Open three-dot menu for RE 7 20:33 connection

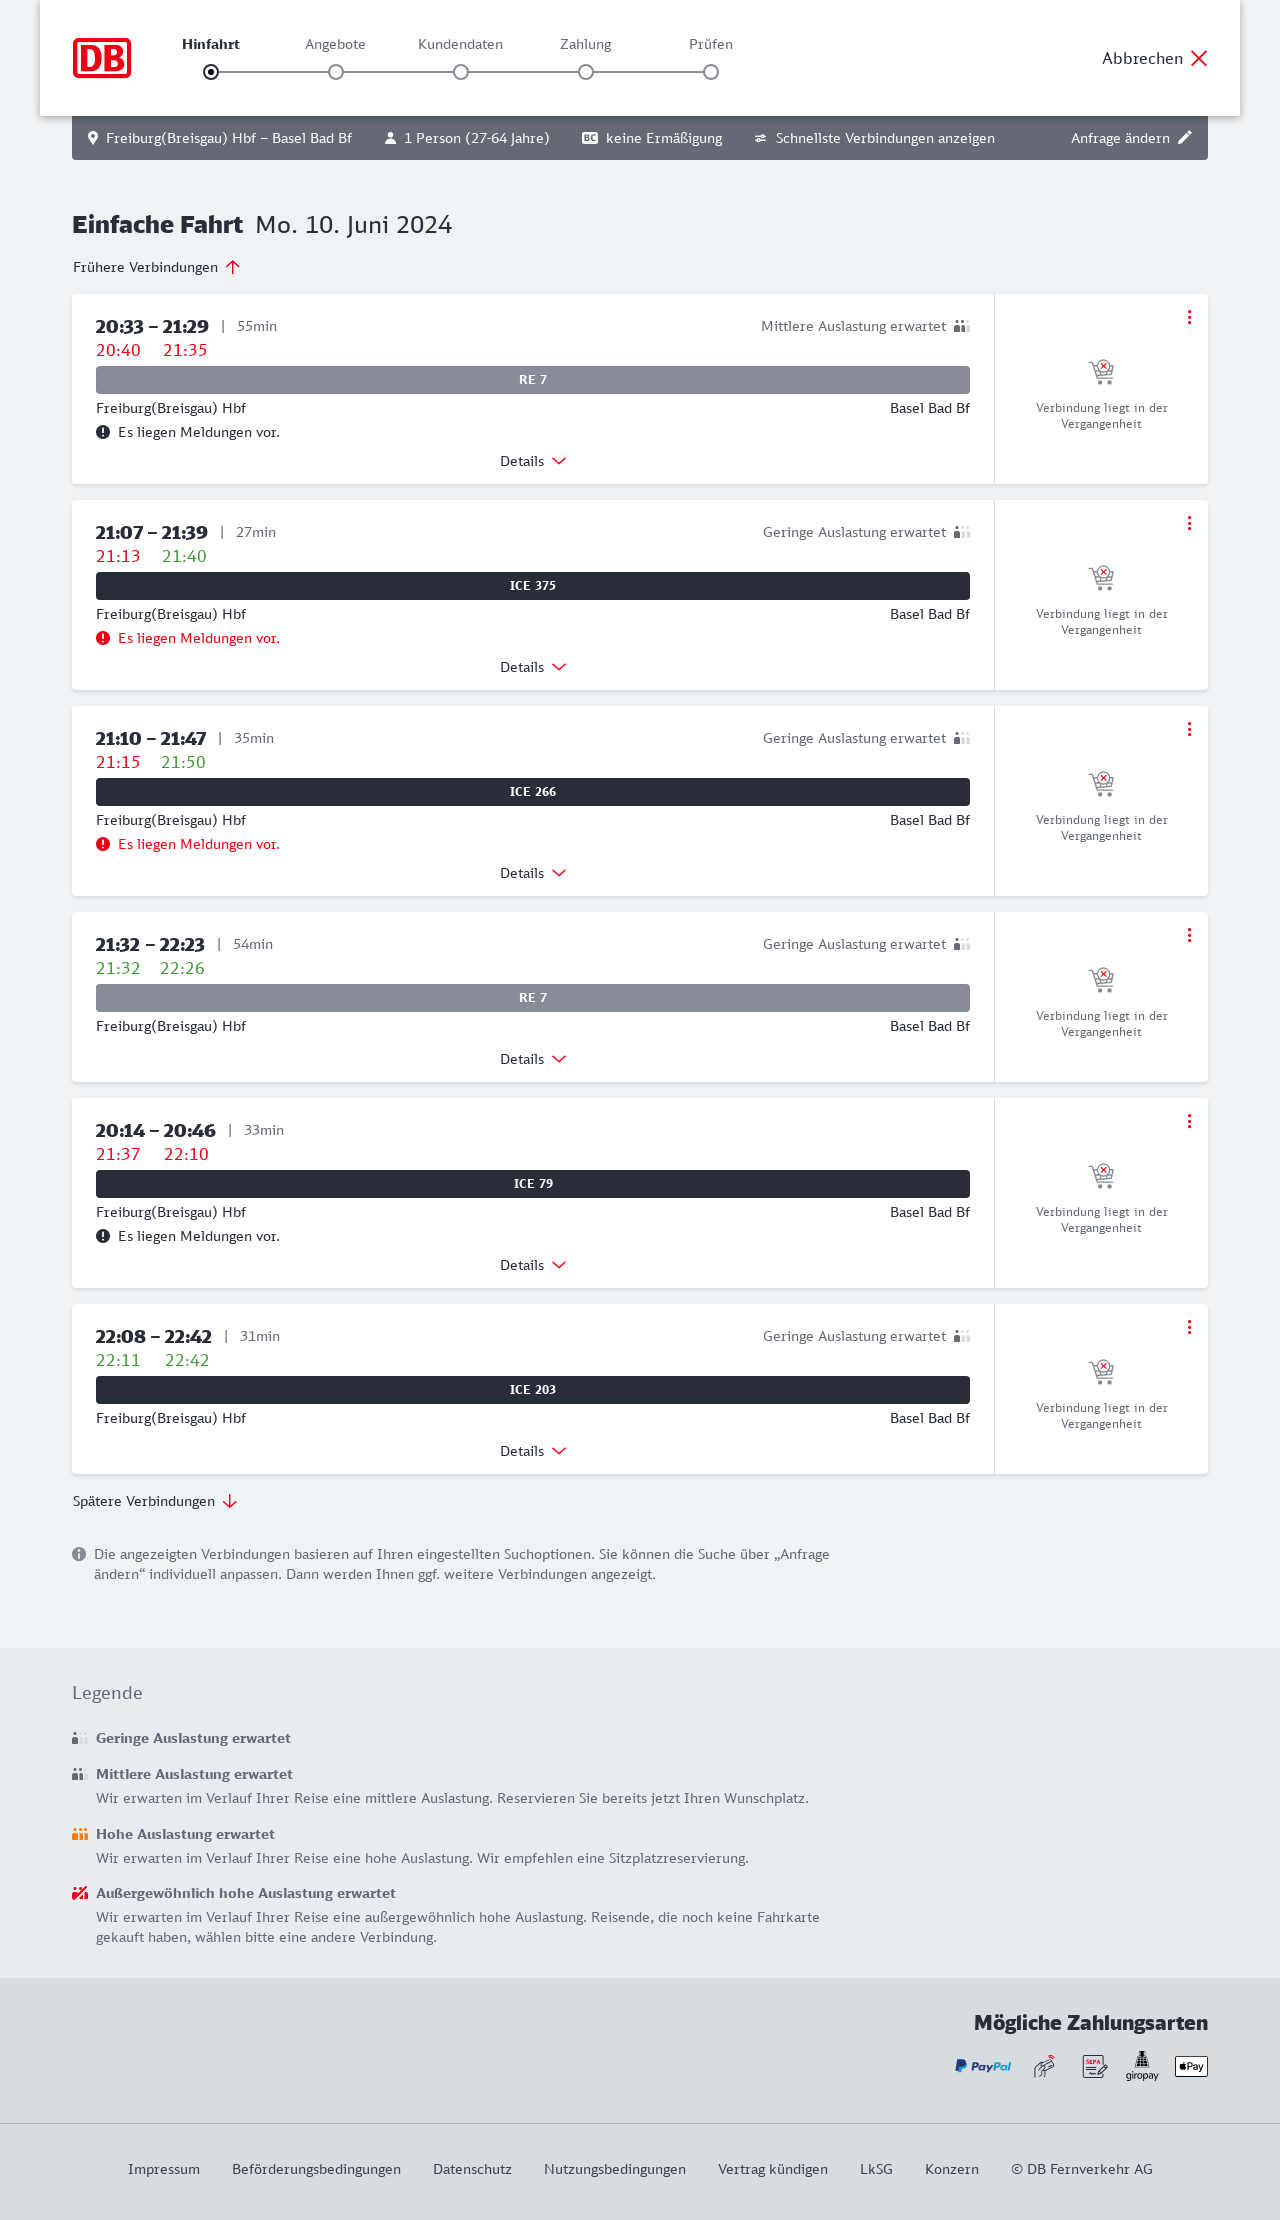[1189, 317]
